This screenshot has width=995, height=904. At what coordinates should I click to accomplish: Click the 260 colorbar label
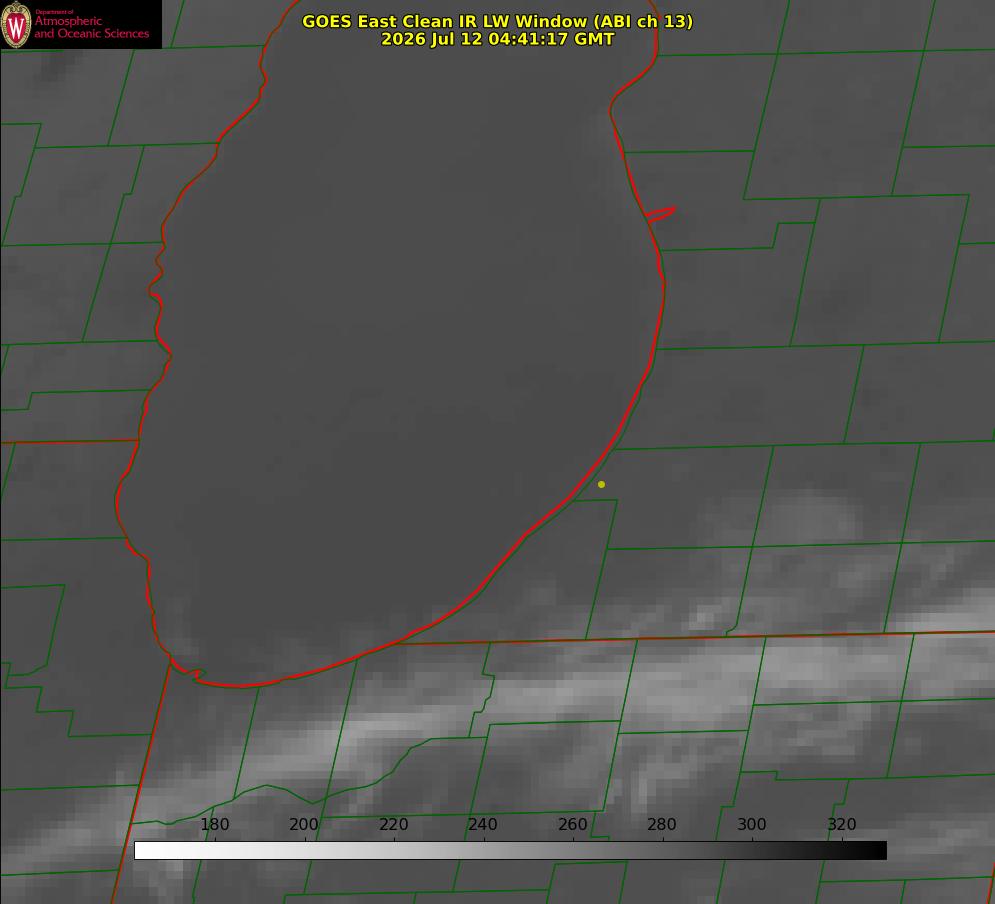tap(572, 824)
